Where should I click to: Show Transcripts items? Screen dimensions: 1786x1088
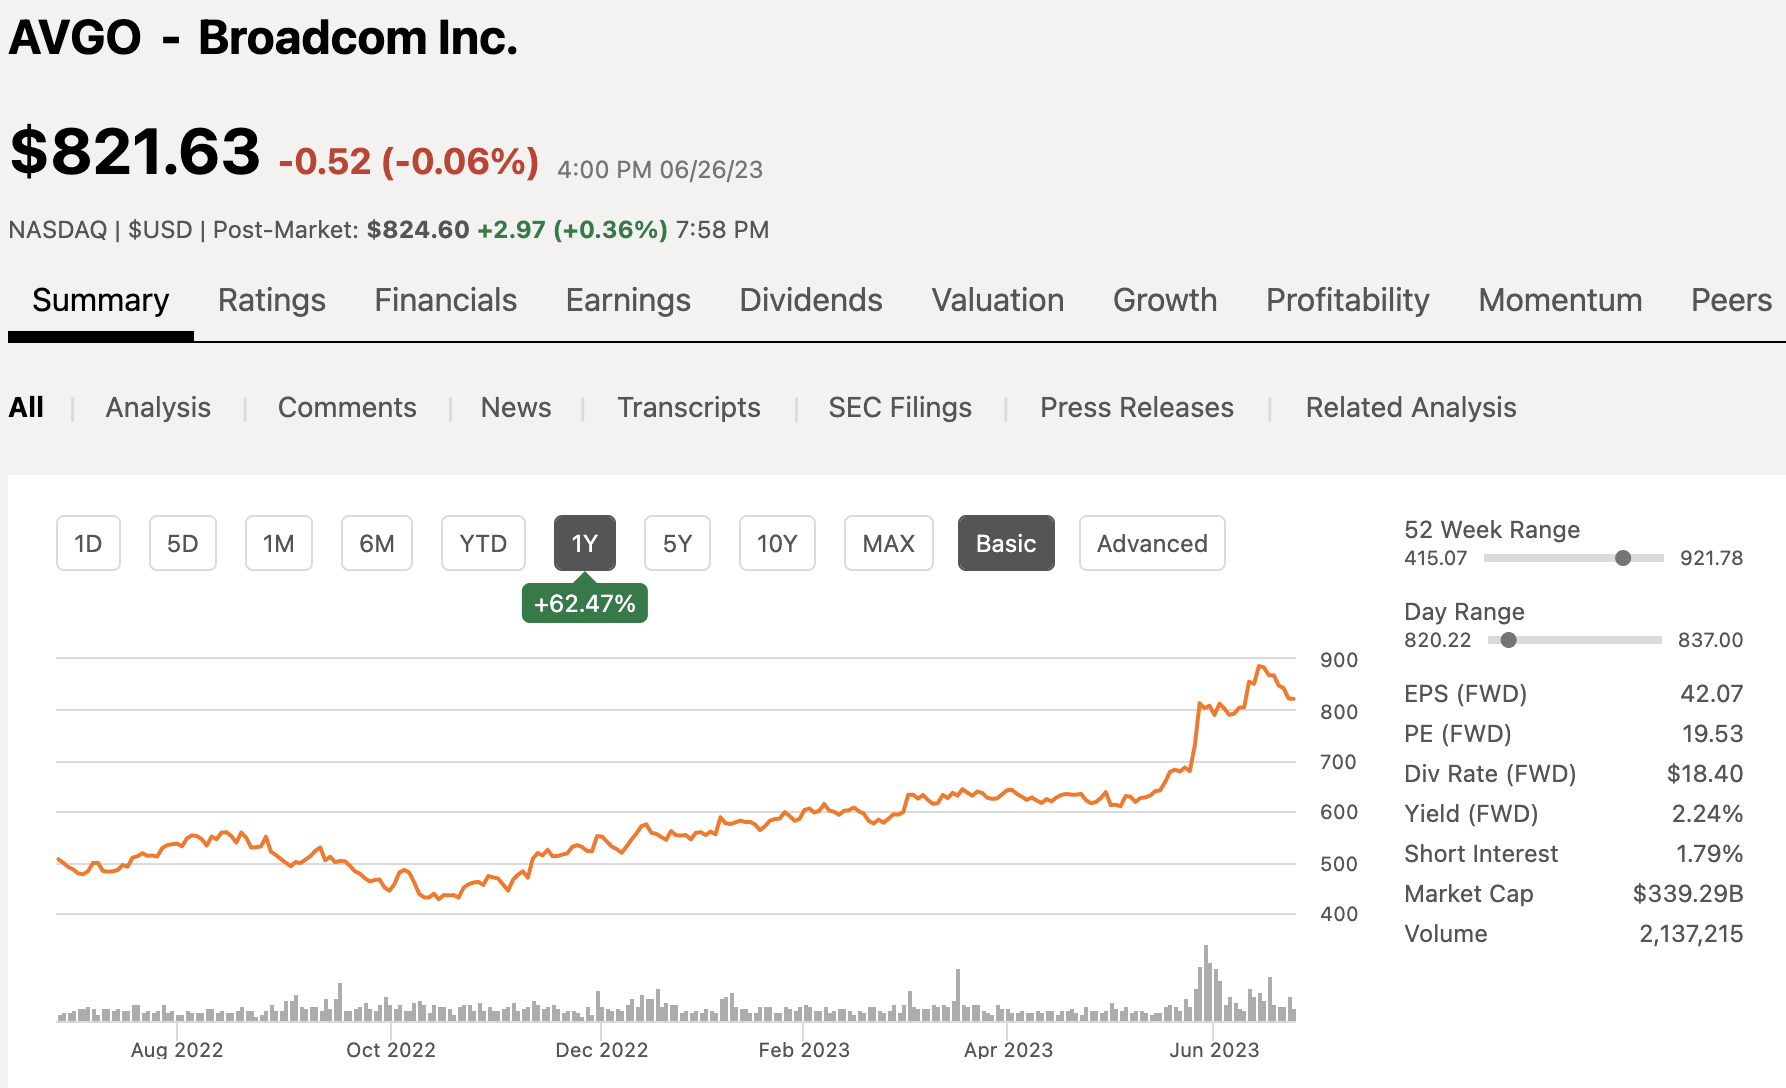(x=689, y=407)
